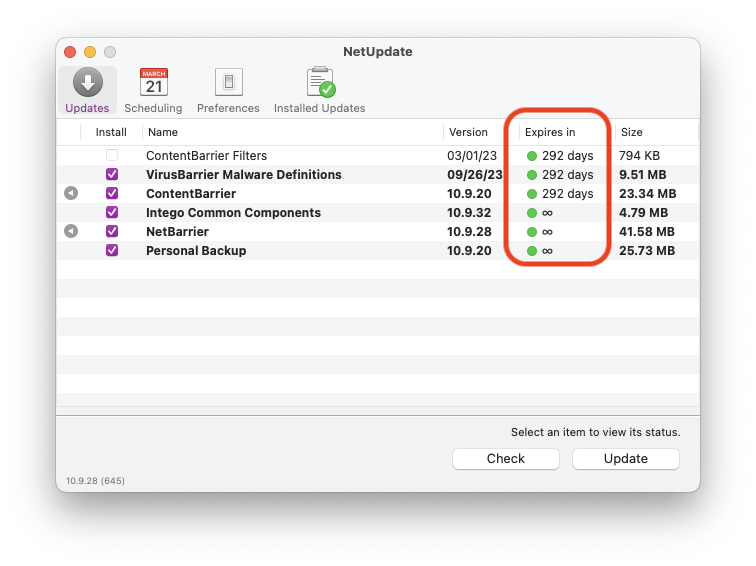Click green status dot in ContentBarrier 10.9.20 row
The width and height of the screenshot is (756, 566).
pyautogui.click(x=532, y=194)
